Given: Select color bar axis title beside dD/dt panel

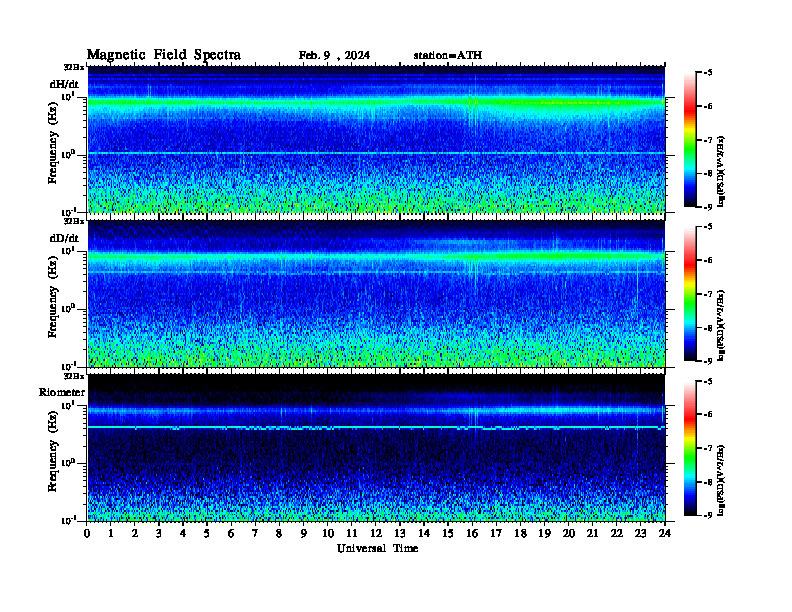Looking at the screenshot, I should pyautogui.click(x=721, y=325).
